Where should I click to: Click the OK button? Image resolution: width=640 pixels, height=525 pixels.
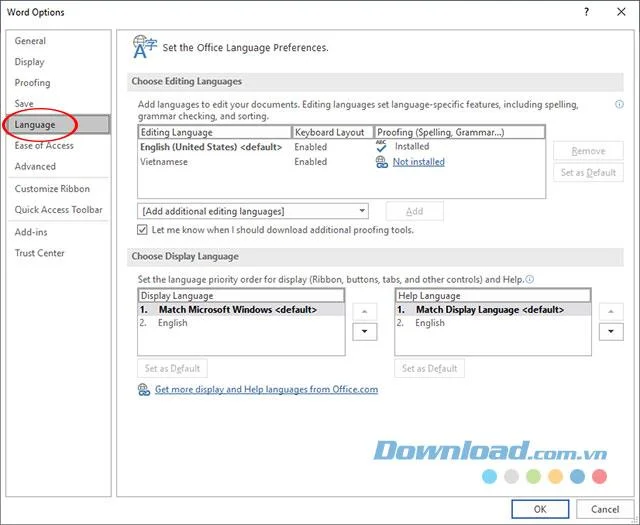click(x=540, y=509)
